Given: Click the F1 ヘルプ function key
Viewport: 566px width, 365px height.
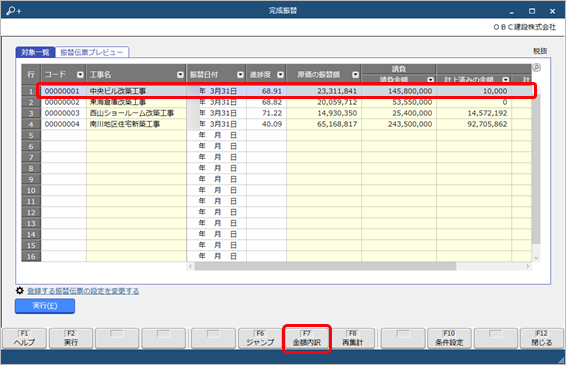Looking at the screenshot, I should (25, 338).
